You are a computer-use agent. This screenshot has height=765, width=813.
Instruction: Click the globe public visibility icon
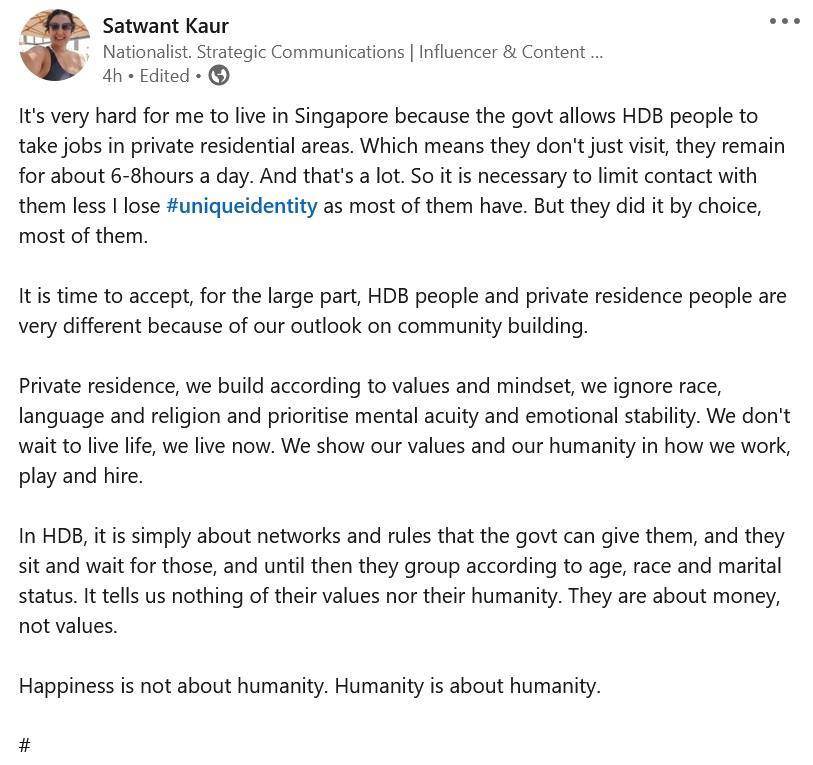tap(219, 76)
